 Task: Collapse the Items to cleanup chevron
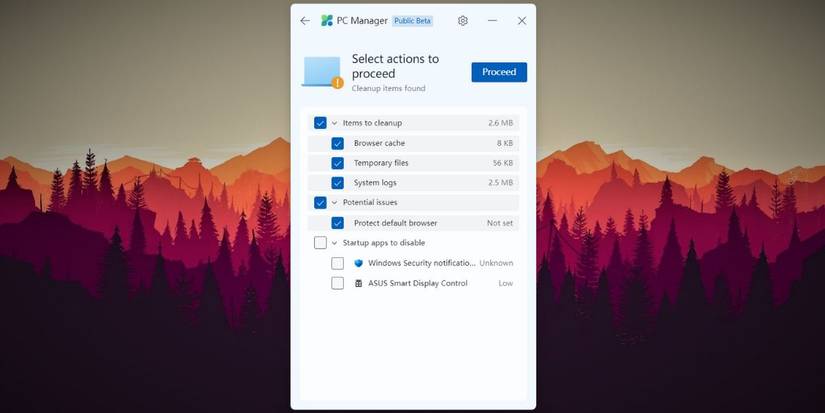pos(334,123)
